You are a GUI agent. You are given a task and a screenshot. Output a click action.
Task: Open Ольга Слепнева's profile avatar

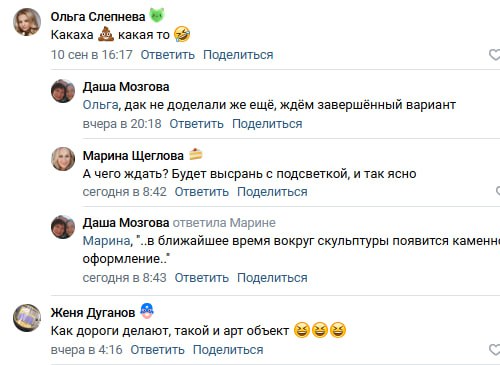tap(27, 22)
